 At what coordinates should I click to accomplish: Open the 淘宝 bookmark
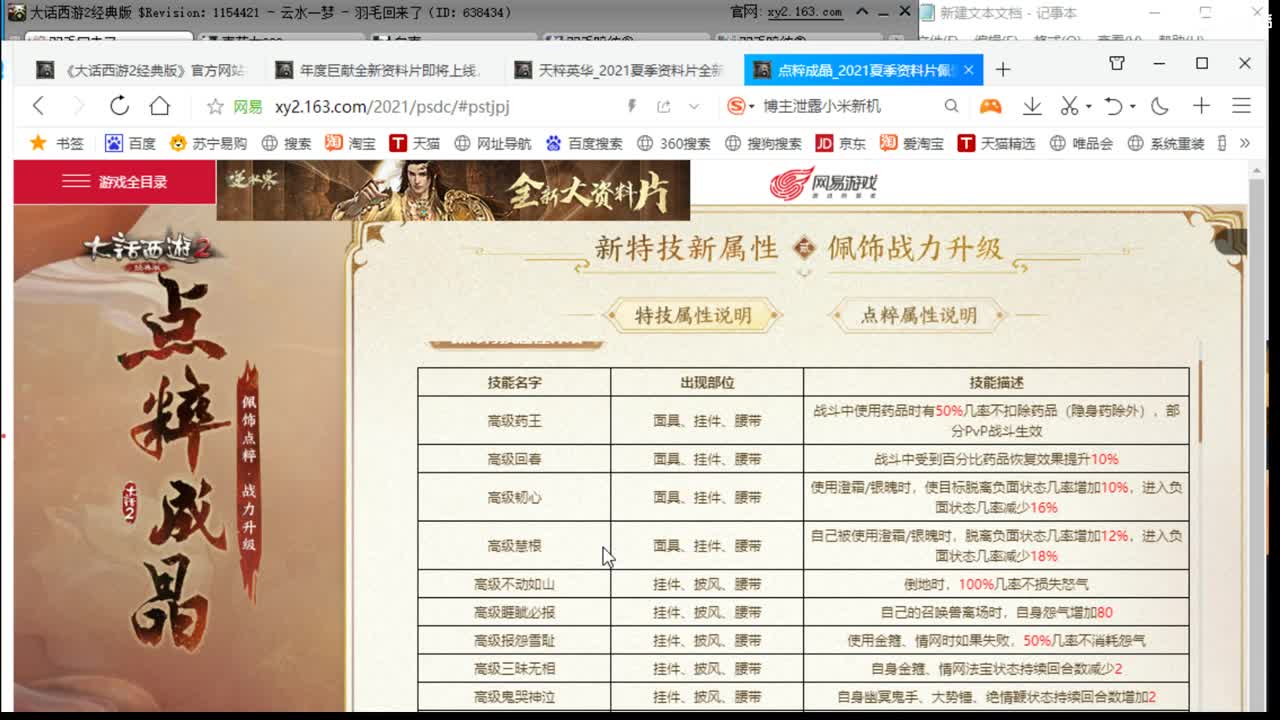pos(351,143)
